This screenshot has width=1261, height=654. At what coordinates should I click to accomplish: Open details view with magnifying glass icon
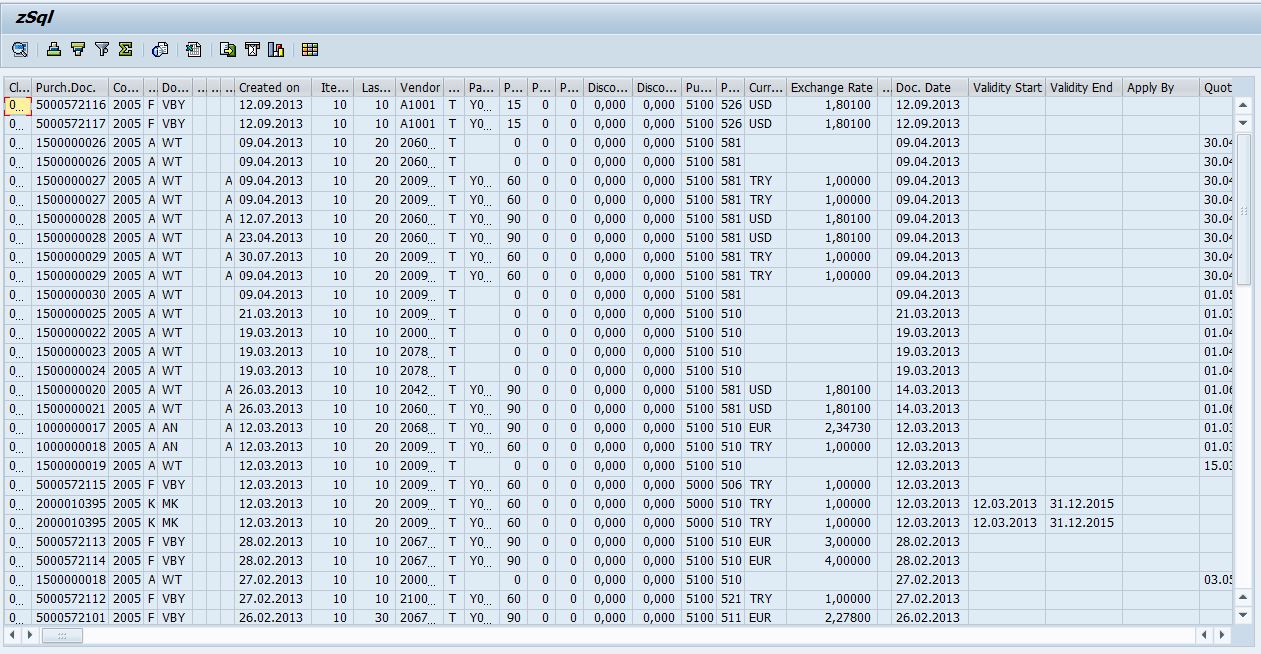tap(19, 50)
